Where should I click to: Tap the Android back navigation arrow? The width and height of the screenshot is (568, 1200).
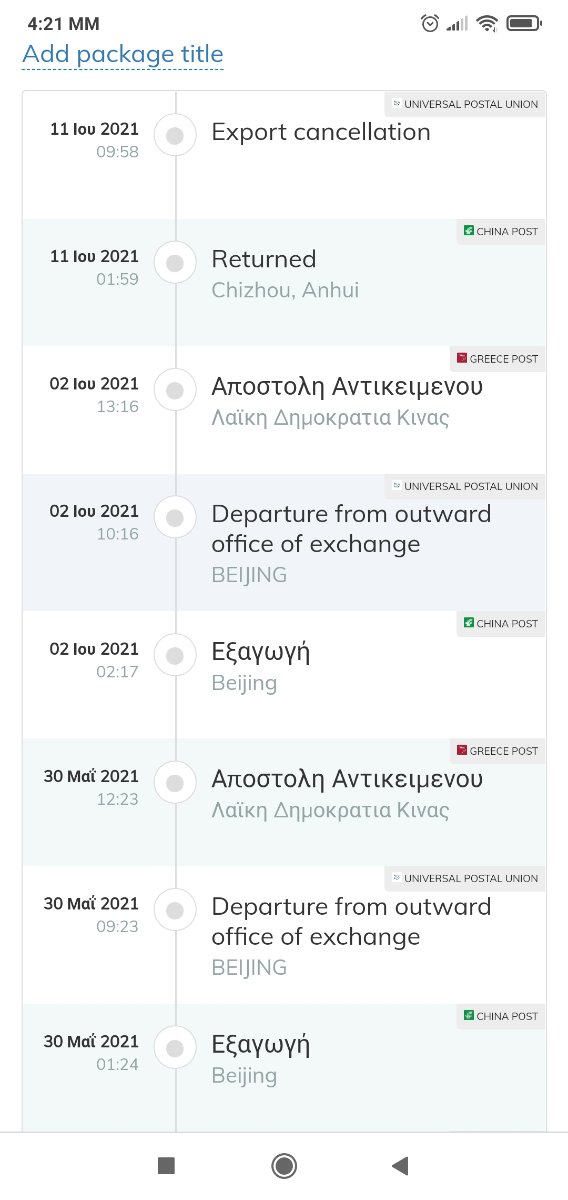[x=400, y=1165]
